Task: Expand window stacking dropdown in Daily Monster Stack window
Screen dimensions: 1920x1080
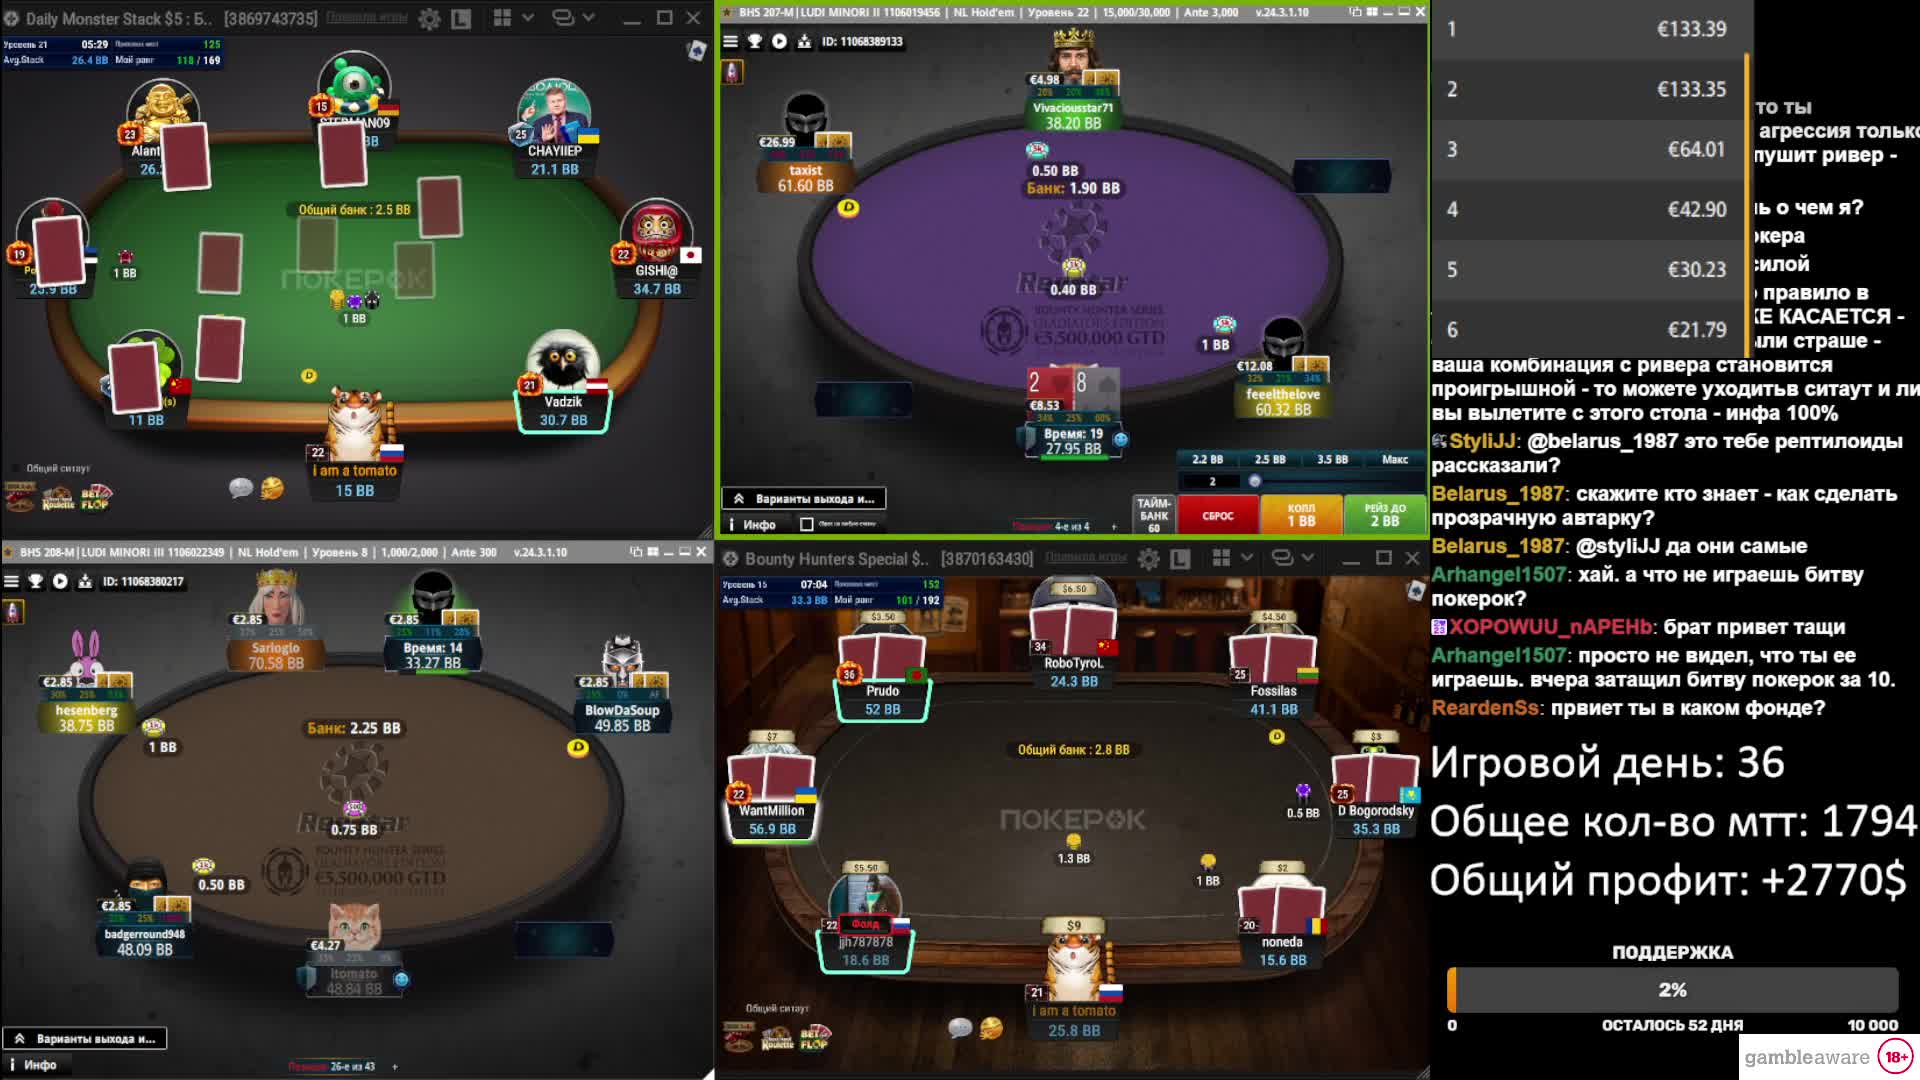Action: [588, 18]
